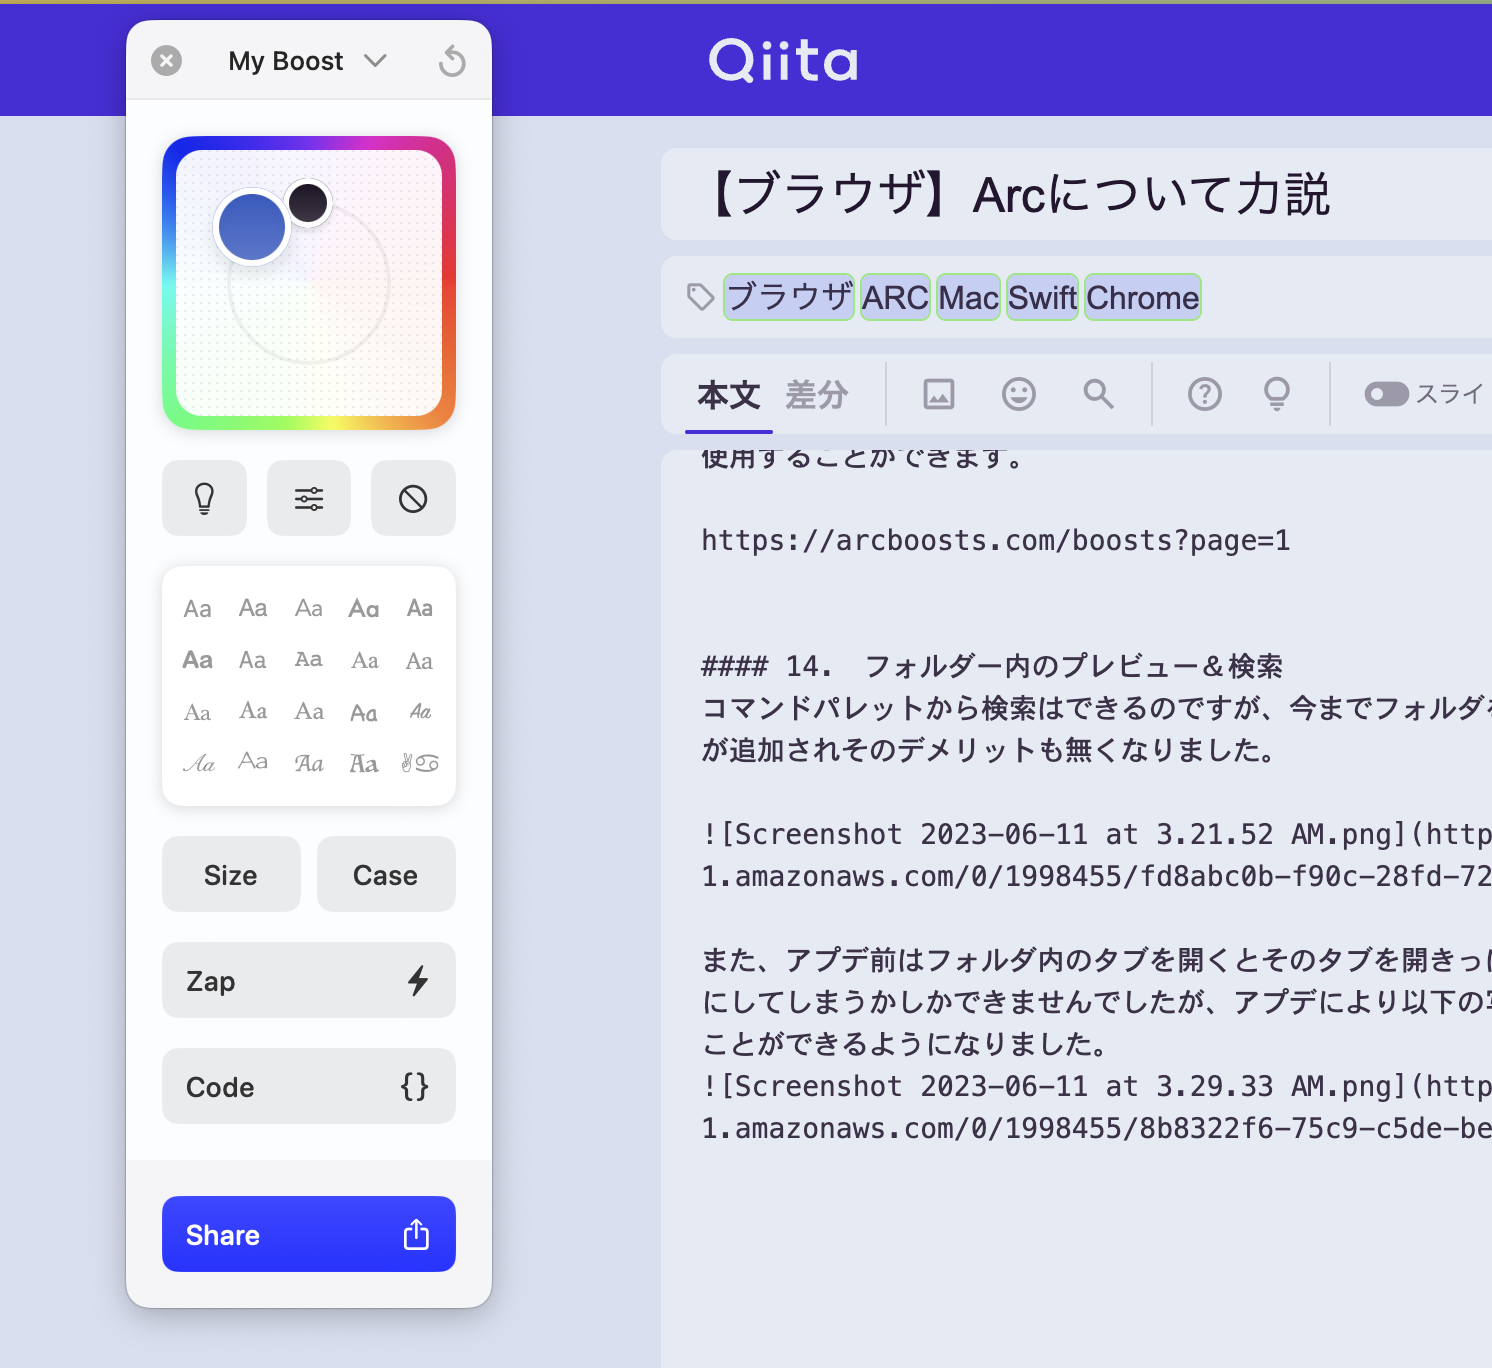
Task: Click the line "が追加されそのデメリットも無くなりました。"
Action: [x=991, y=750]
